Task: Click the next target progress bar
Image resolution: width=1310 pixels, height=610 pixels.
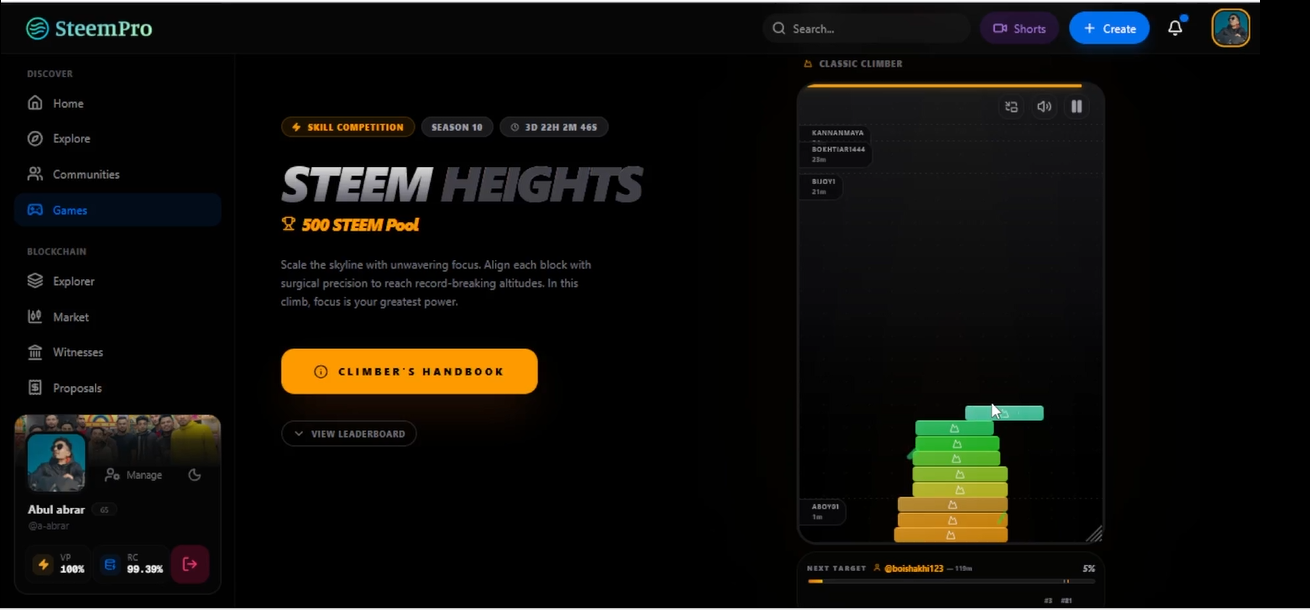Action: pos(951,581)
